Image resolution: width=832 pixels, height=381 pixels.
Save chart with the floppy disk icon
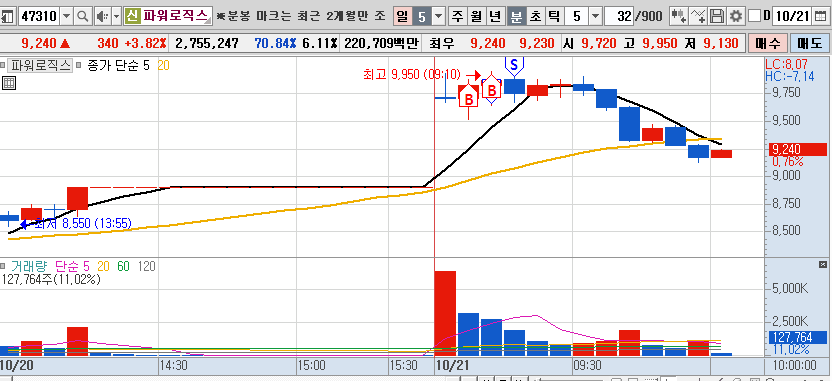point(717,16)
